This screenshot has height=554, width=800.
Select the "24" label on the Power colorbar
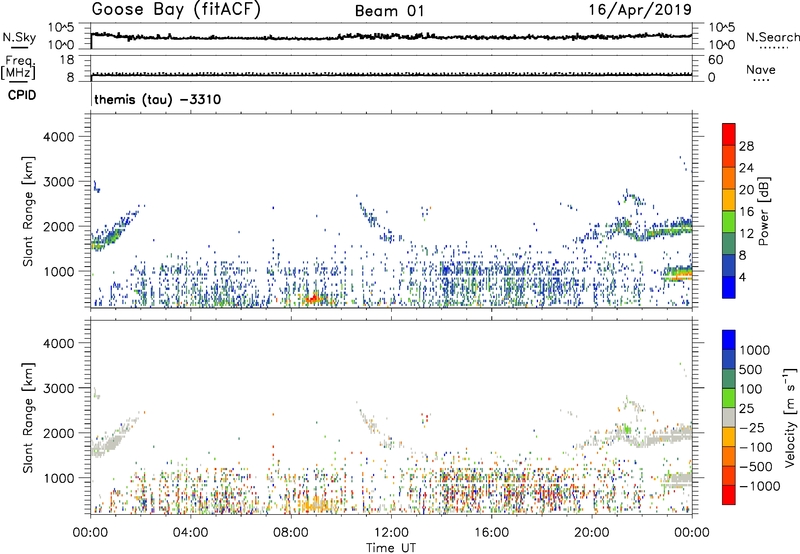[746, 168]
